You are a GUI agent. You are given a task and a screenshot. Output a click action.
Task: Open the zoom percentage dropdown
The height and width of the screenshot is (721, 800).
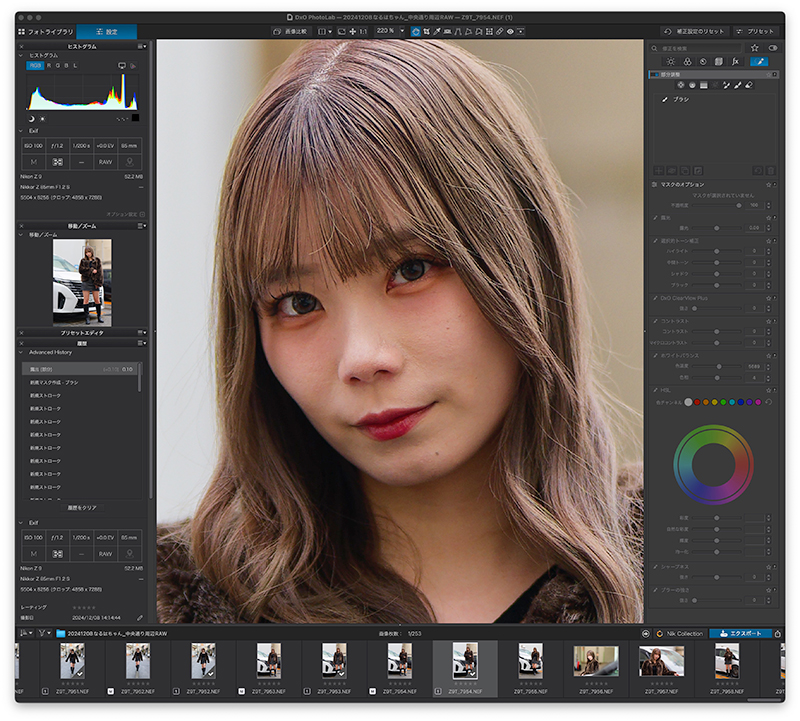point(402,31)
